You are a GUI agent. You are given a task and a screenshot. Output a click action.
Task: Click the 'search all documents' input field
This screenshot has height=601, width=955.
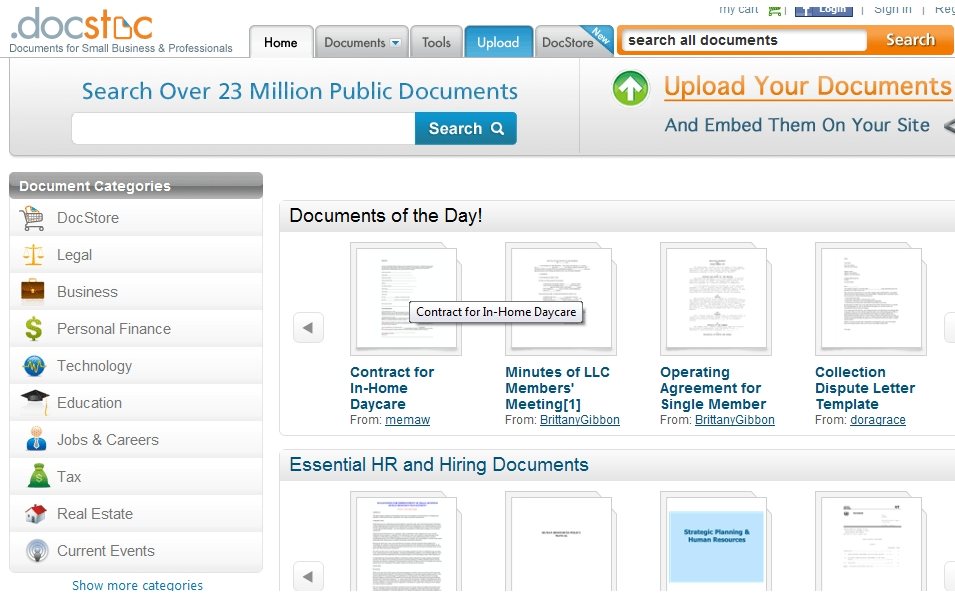[x=744, y=40]
